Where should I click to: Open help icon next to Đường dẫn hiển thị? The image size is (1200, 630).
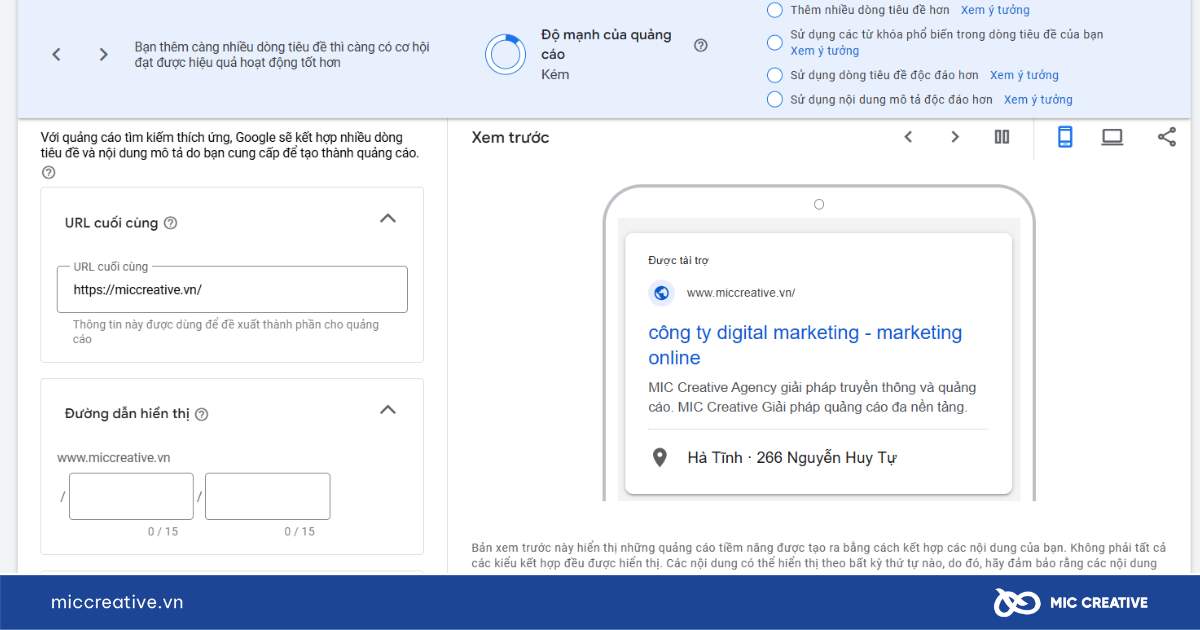(x=201, y=414)
